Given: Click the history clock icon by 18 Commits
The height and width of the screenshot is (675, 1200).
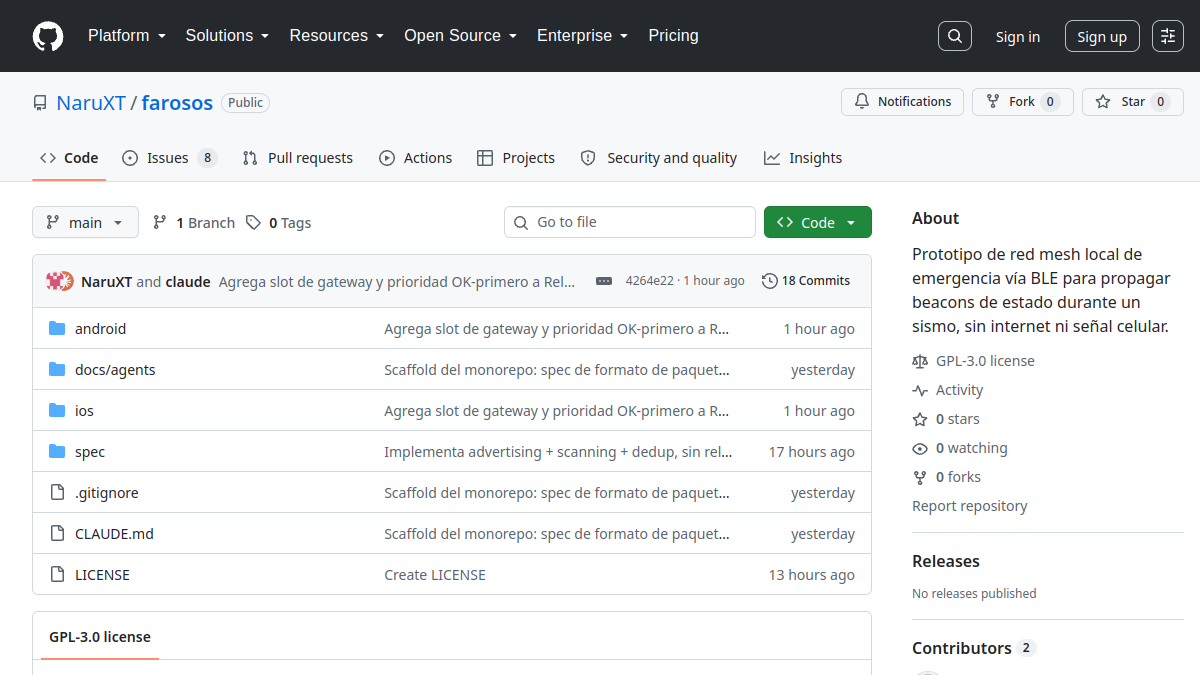Looking at the screenshot, I should pyautogui.click(x=770, y=281).
